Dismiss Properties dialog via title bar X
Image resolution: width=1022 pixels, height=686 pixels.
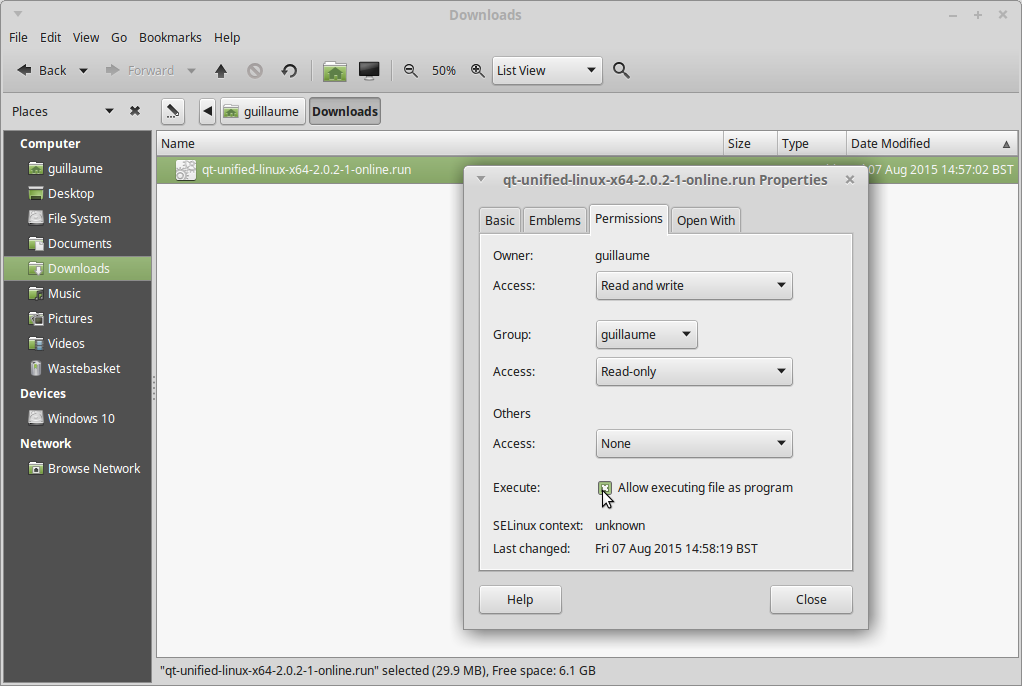849,179
